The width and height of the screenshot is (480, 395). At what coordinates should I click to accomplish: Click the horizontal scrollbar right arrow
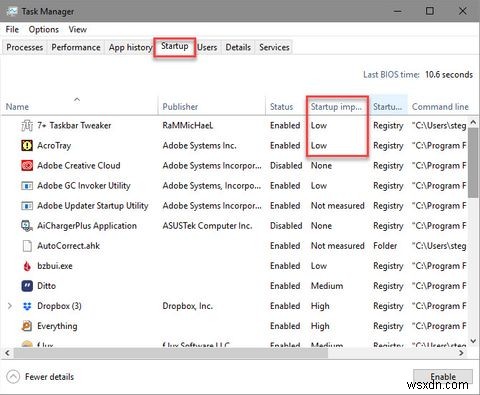[x=462, y=353]
